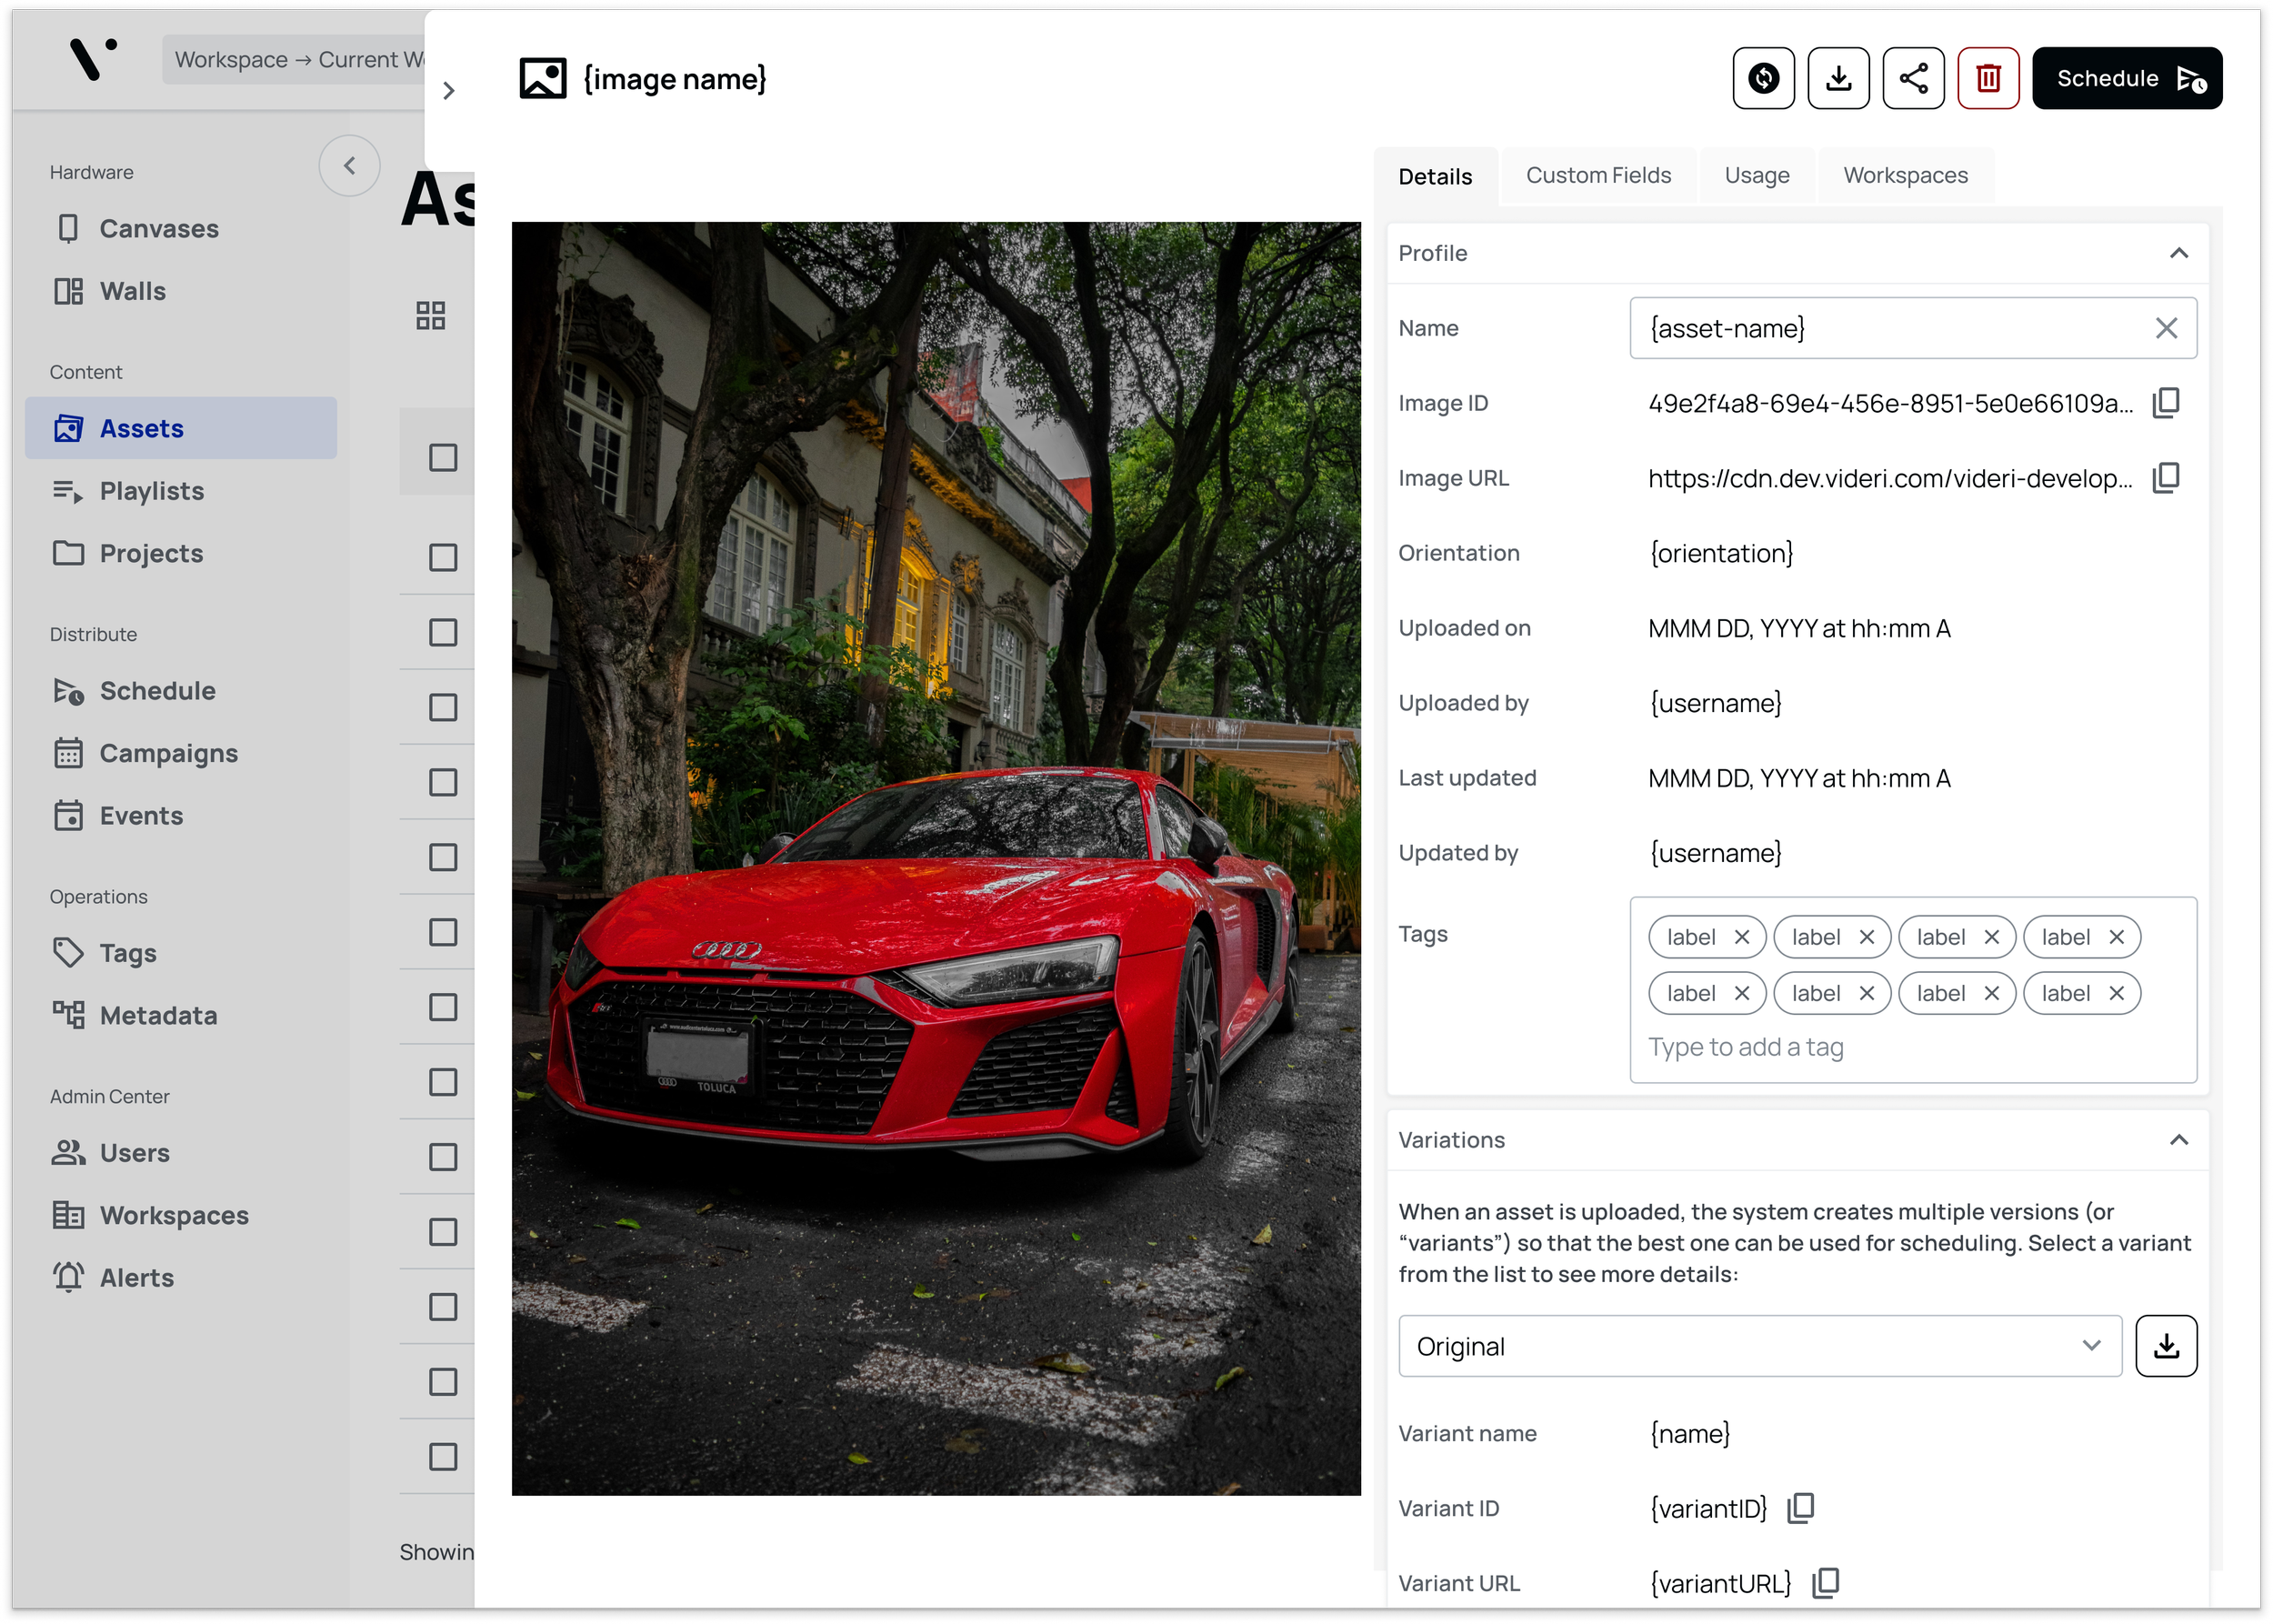This screenshot has height=1624, width=2273.
Task: Remove the first label tag
Action: pyautogui.click(x=1741, y=937)
